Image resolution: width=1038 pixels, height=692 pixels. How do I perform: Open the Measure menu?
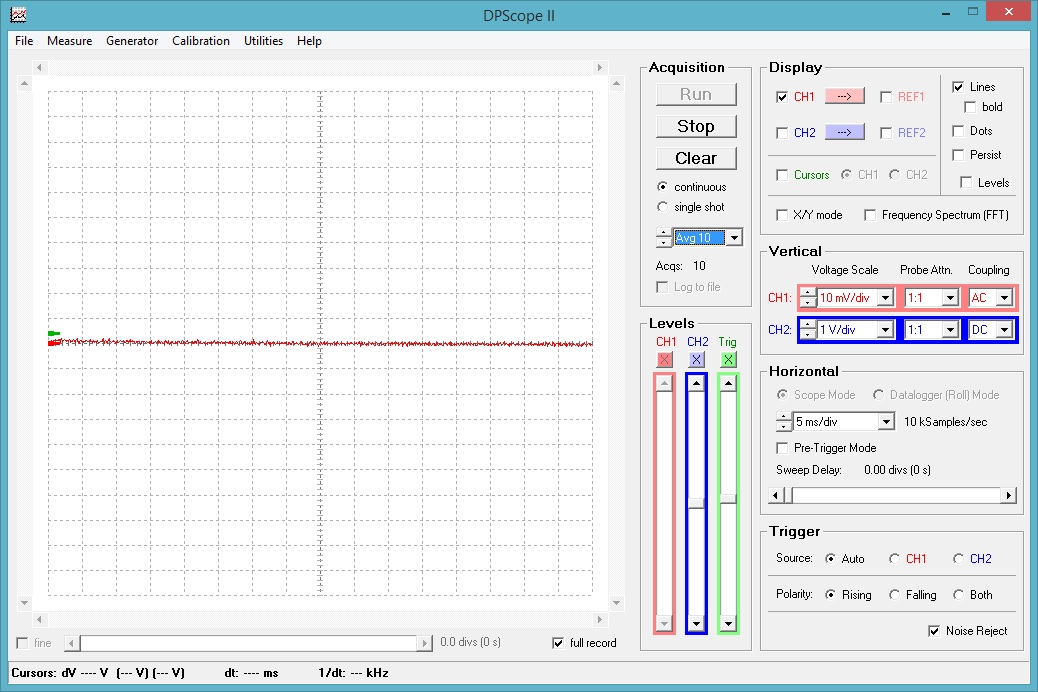tap(70, 40)
